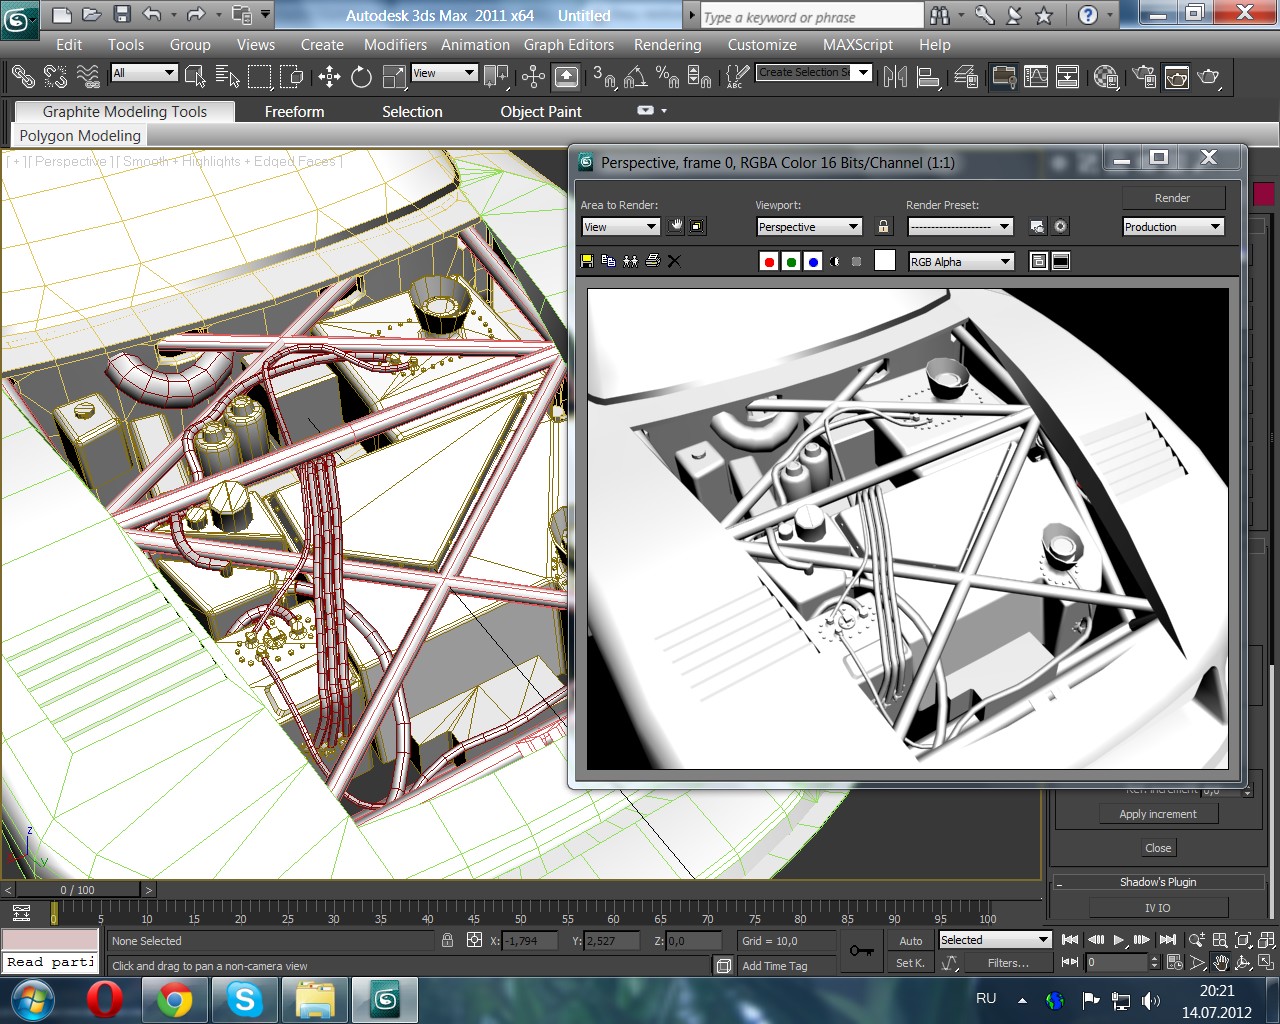The image size is (1280, 1024).
Task: Click Select and Manipulate icon
Action: [x=533, y=76]
